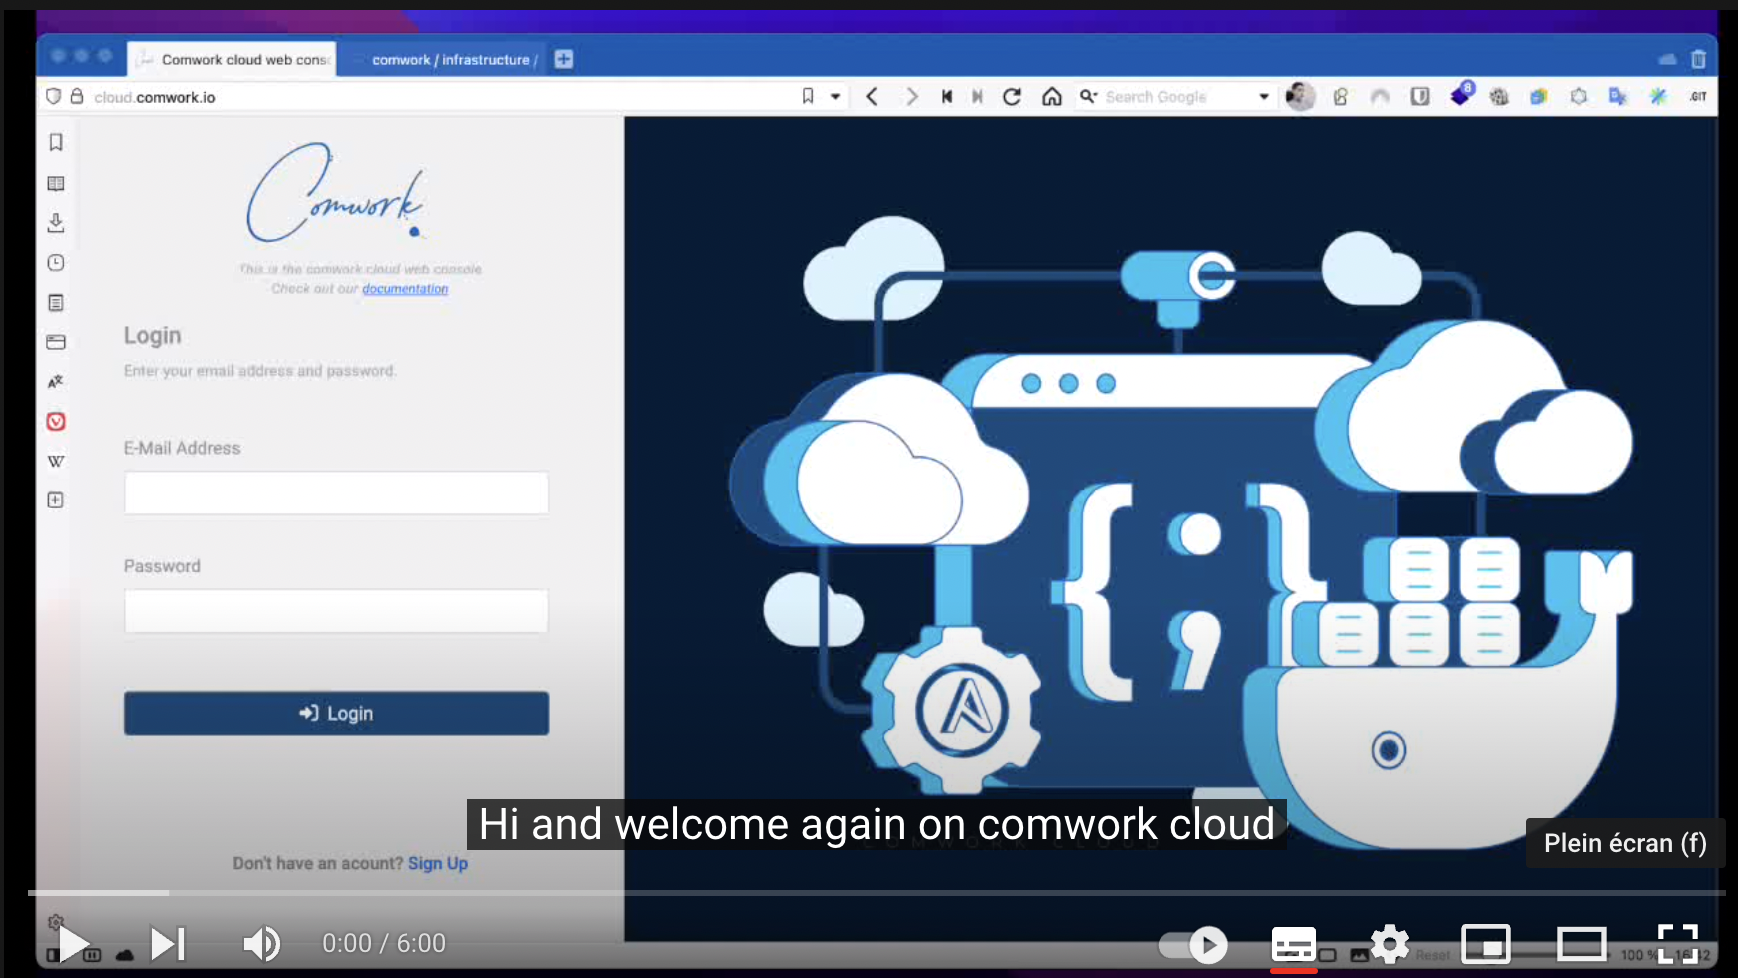The image size is (1738, 978).
Task: Open the user profile avatar
Action: 1300,96
